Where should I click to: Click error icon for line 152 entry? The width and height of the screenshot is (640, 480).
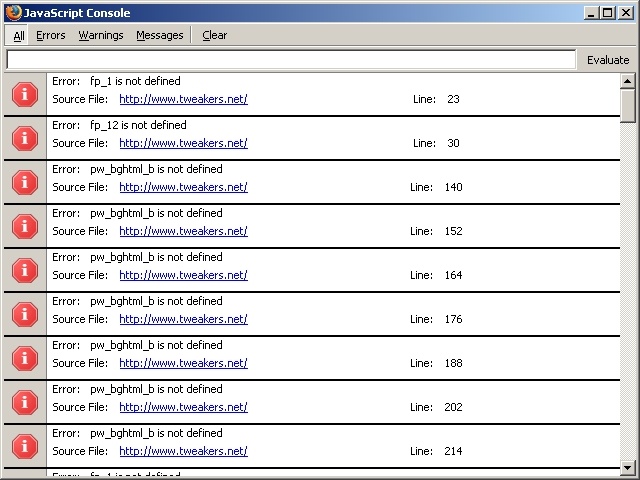click(x=25, y=227)
